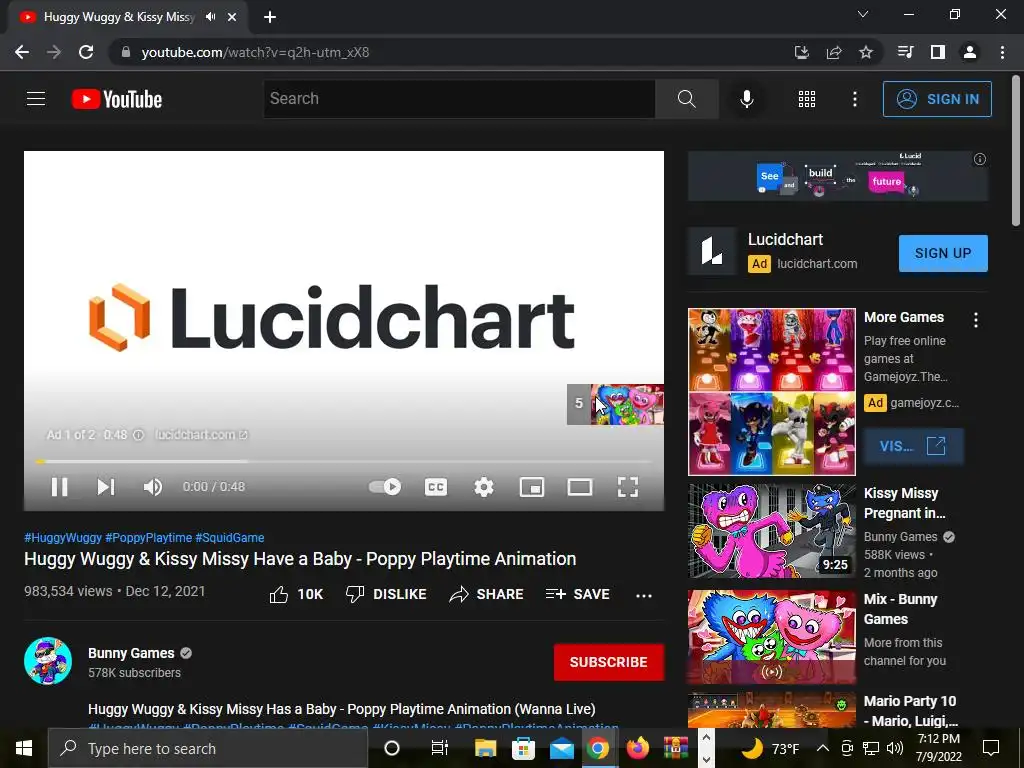This screenshot has width=1024, height=768.
Task: Open the YouTube hamburger guide menu
Action: (36, 99)
